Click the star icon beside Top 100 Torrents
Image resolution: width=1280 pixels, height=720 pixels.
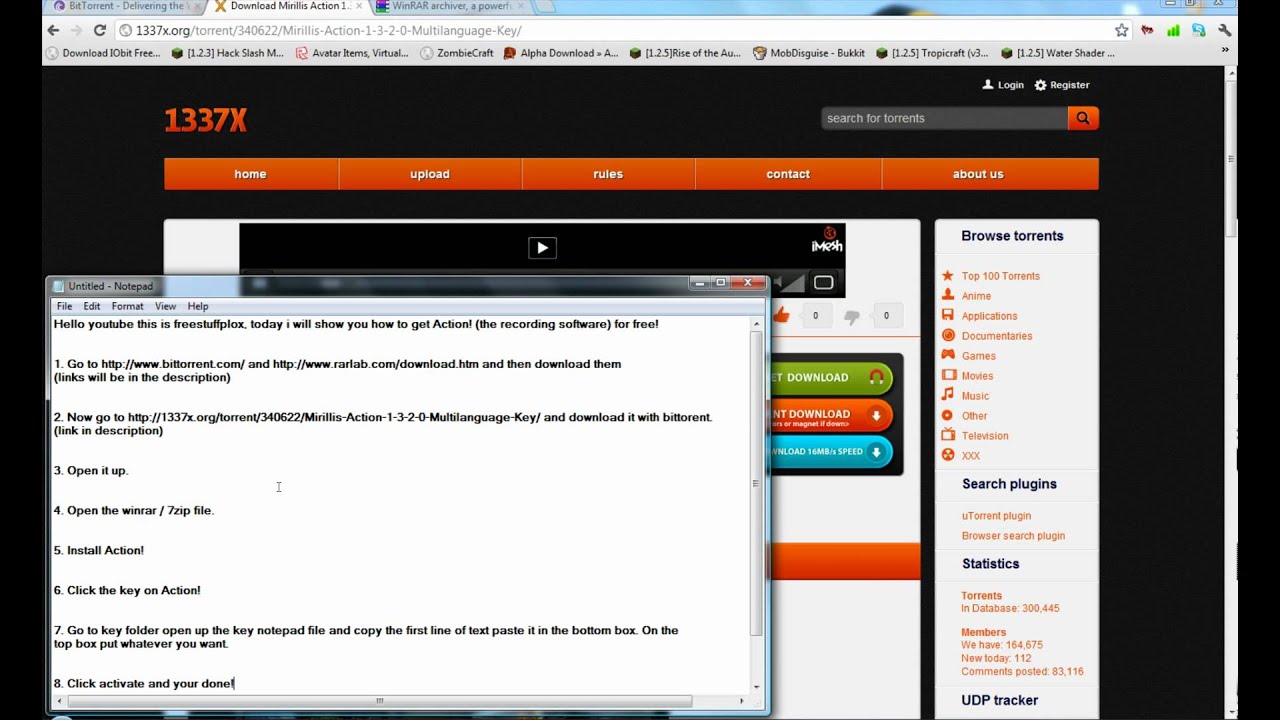(x=947, y=275)
